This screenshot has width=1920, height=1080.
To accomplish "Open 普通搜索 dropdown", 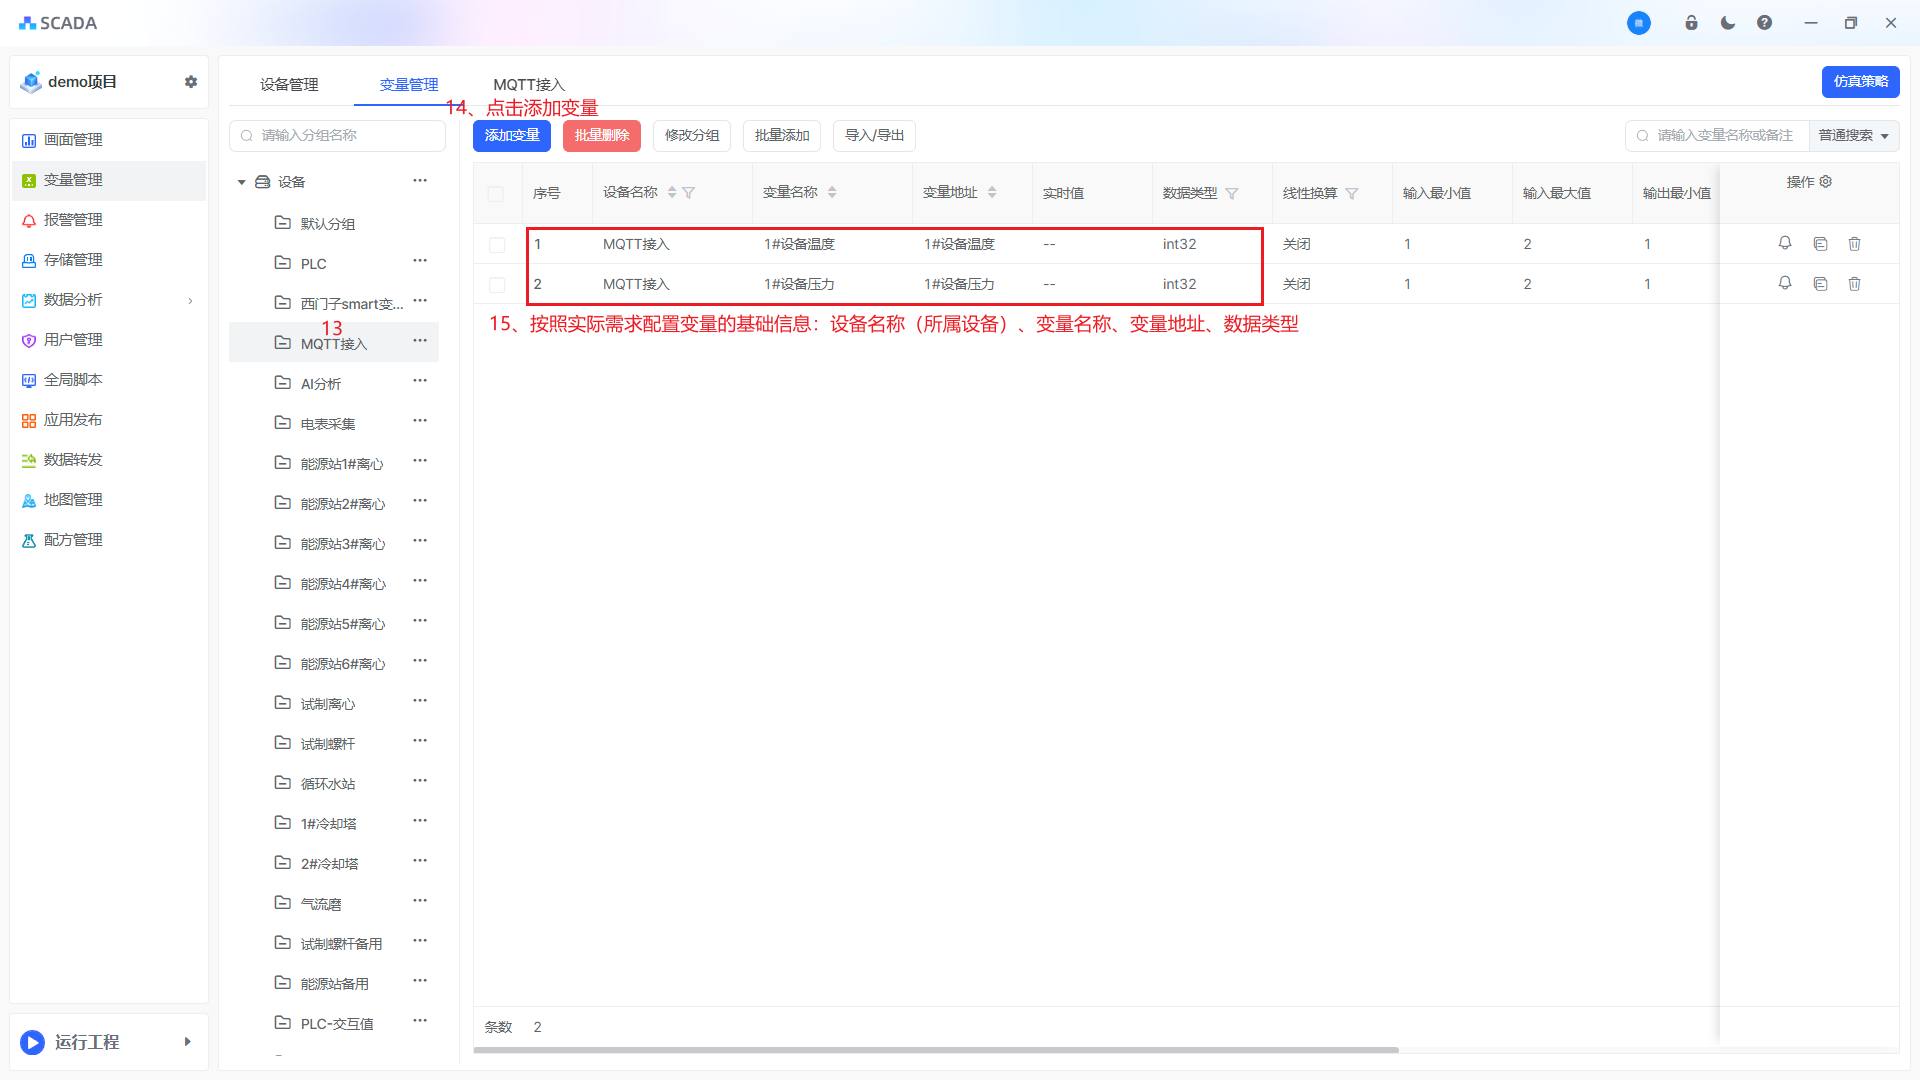I will tap(1853, 136).
